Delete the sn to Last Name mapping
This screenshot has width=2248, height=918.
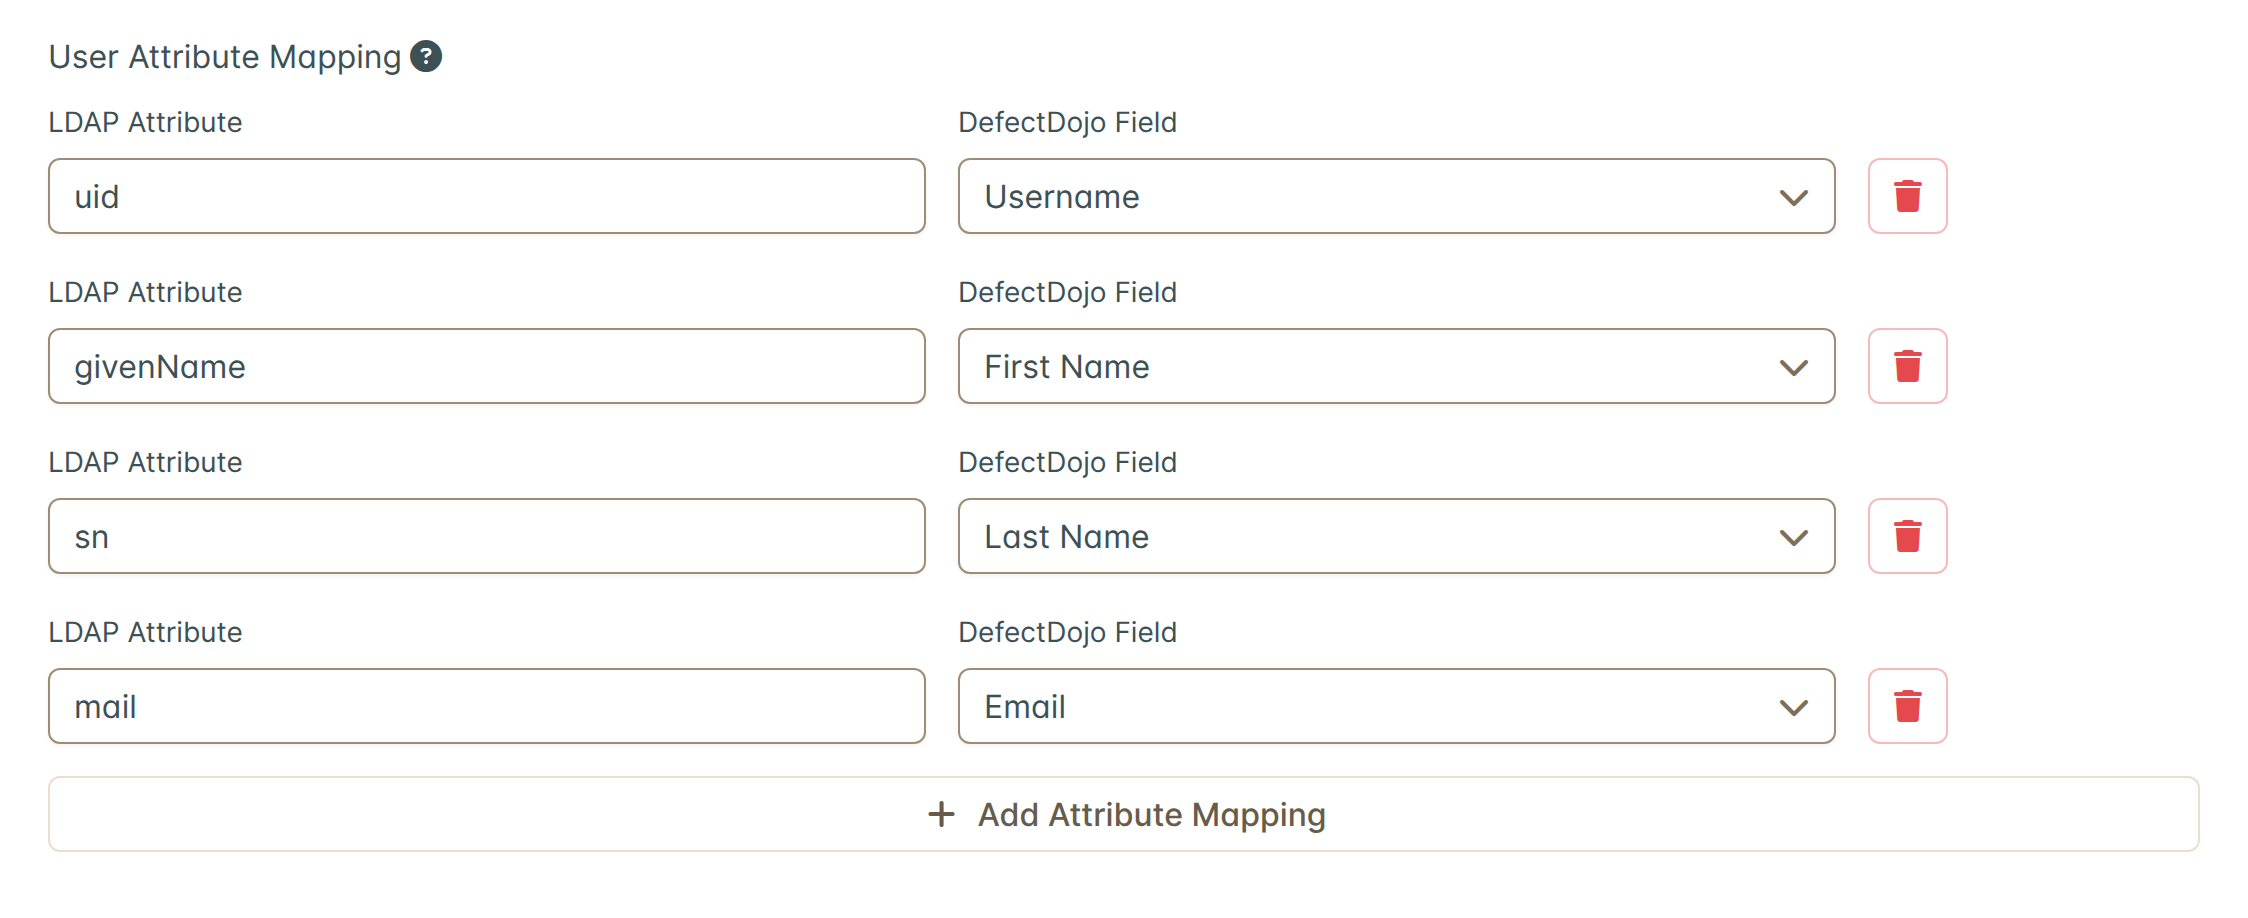click(1907, 536)
